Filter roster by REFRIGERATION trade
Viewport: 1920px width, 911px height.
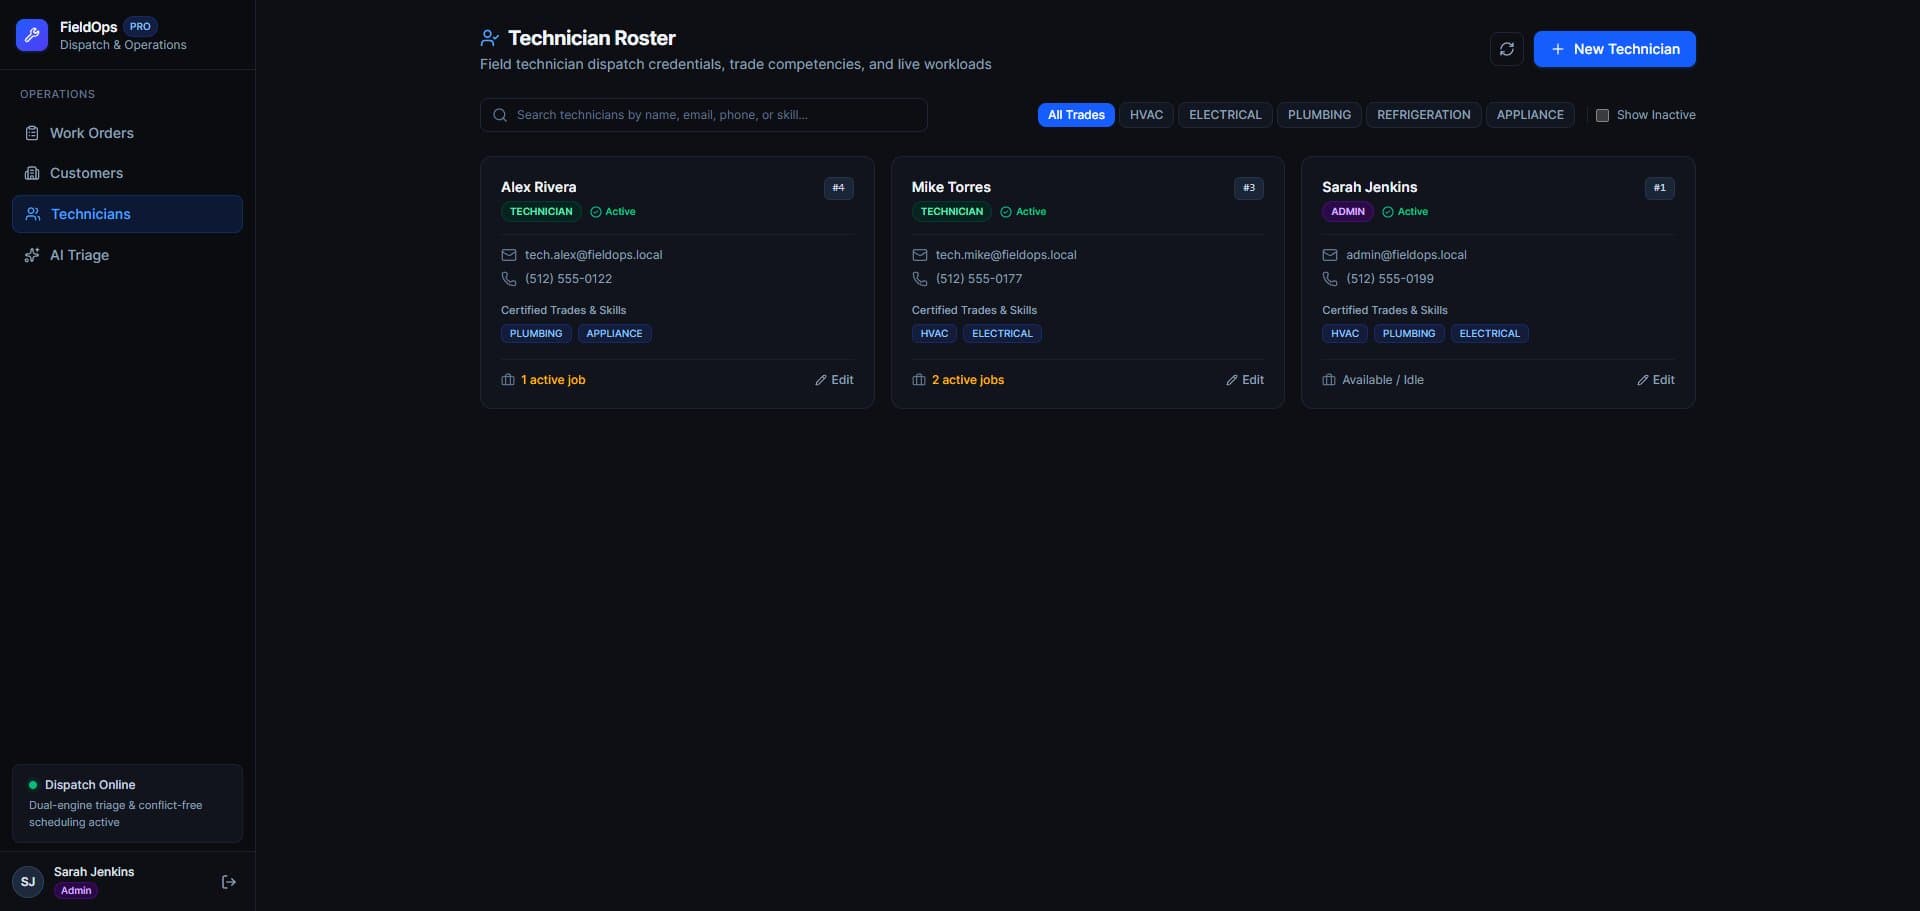(1423, 115)
